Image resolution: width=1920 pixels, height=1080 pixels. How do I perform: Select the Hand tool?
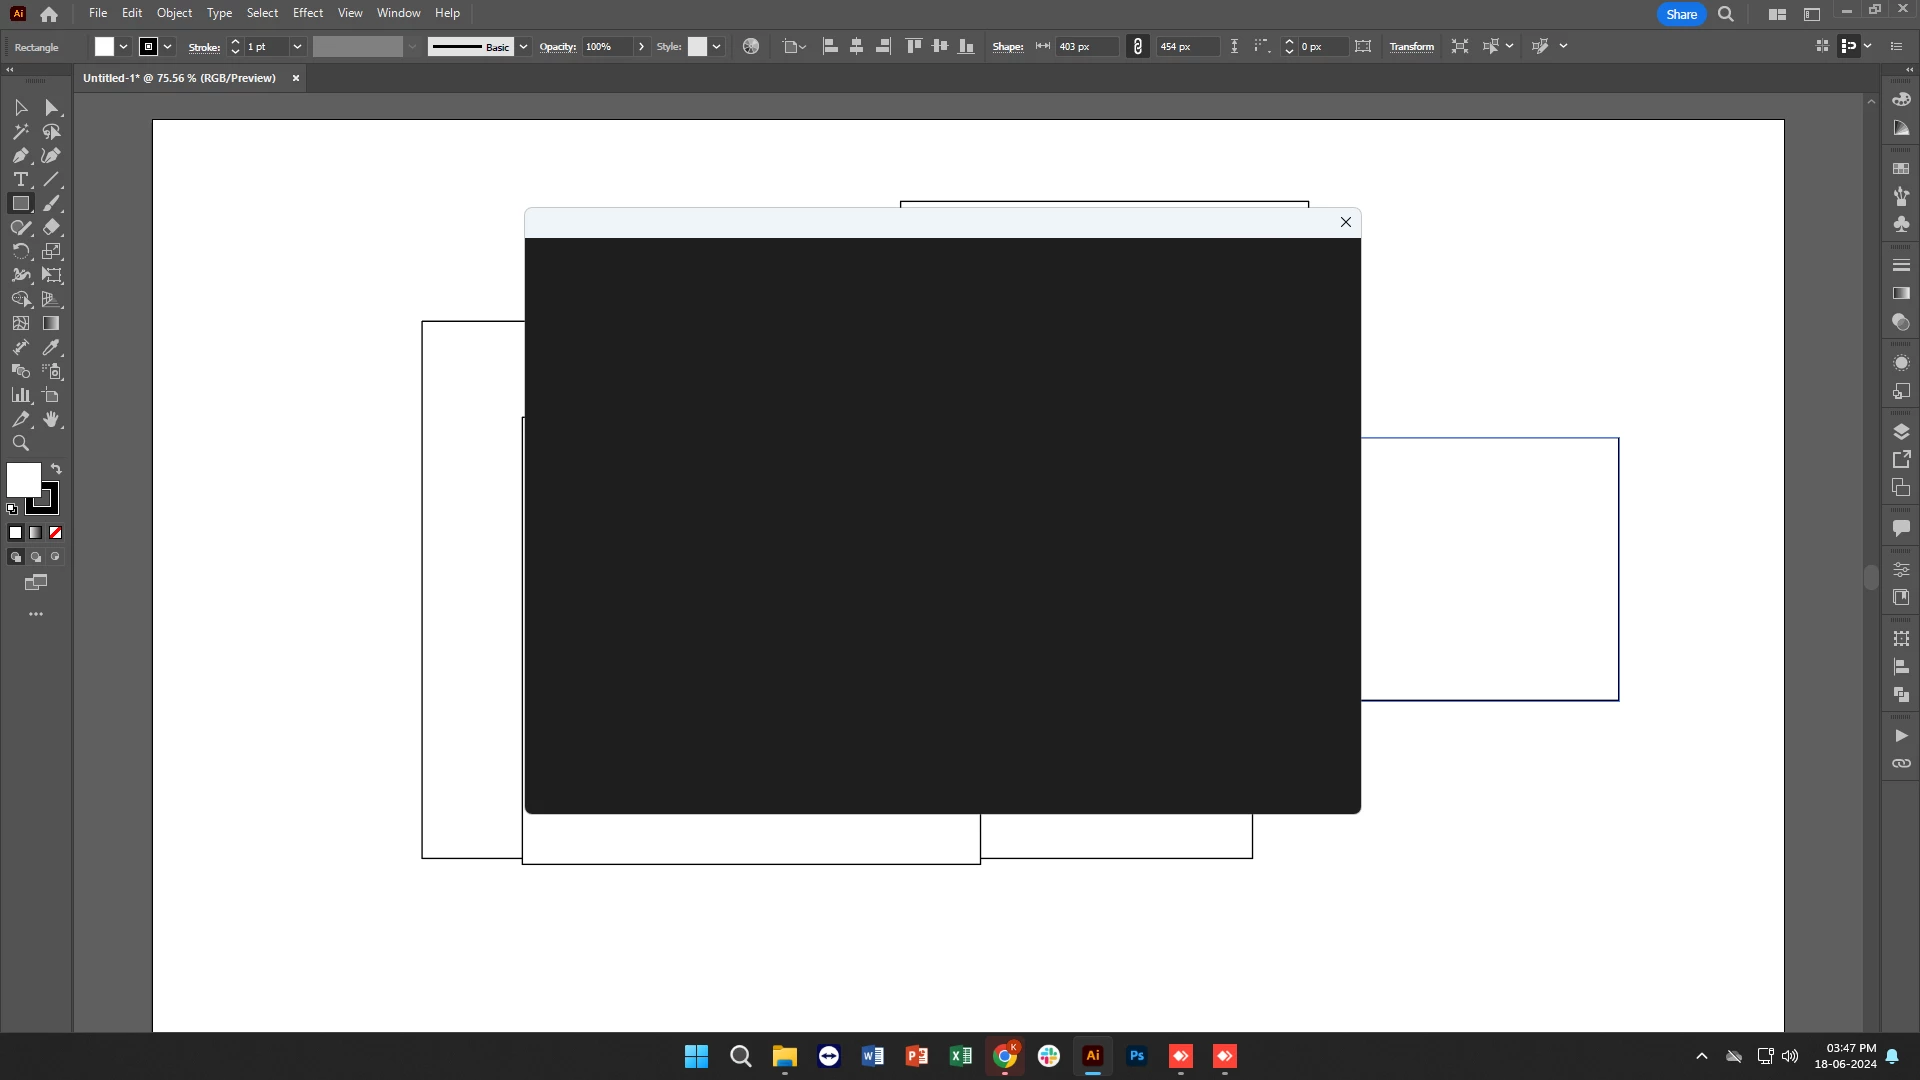click(x=52, y=420)
